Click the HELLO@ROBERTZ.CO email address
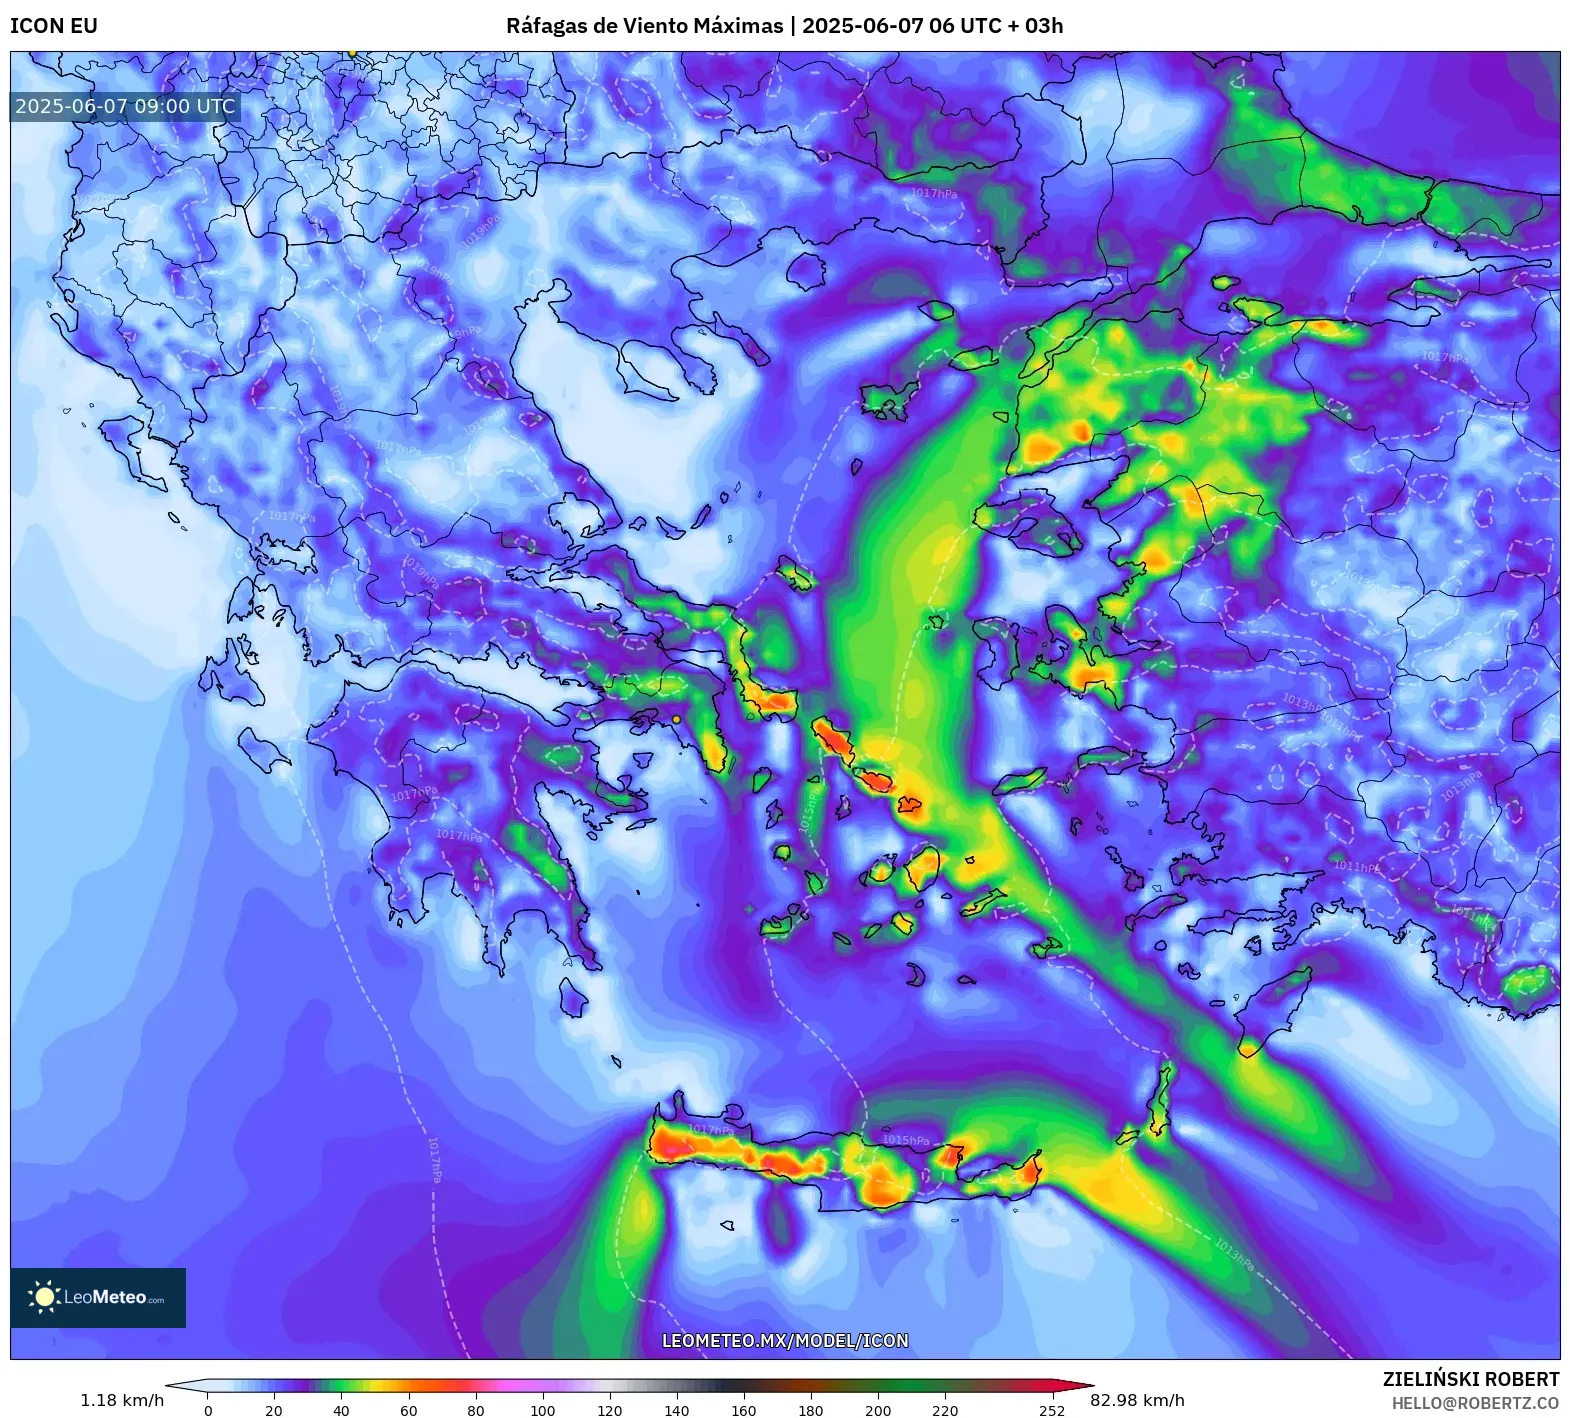 click(x=1475, y=1403)
